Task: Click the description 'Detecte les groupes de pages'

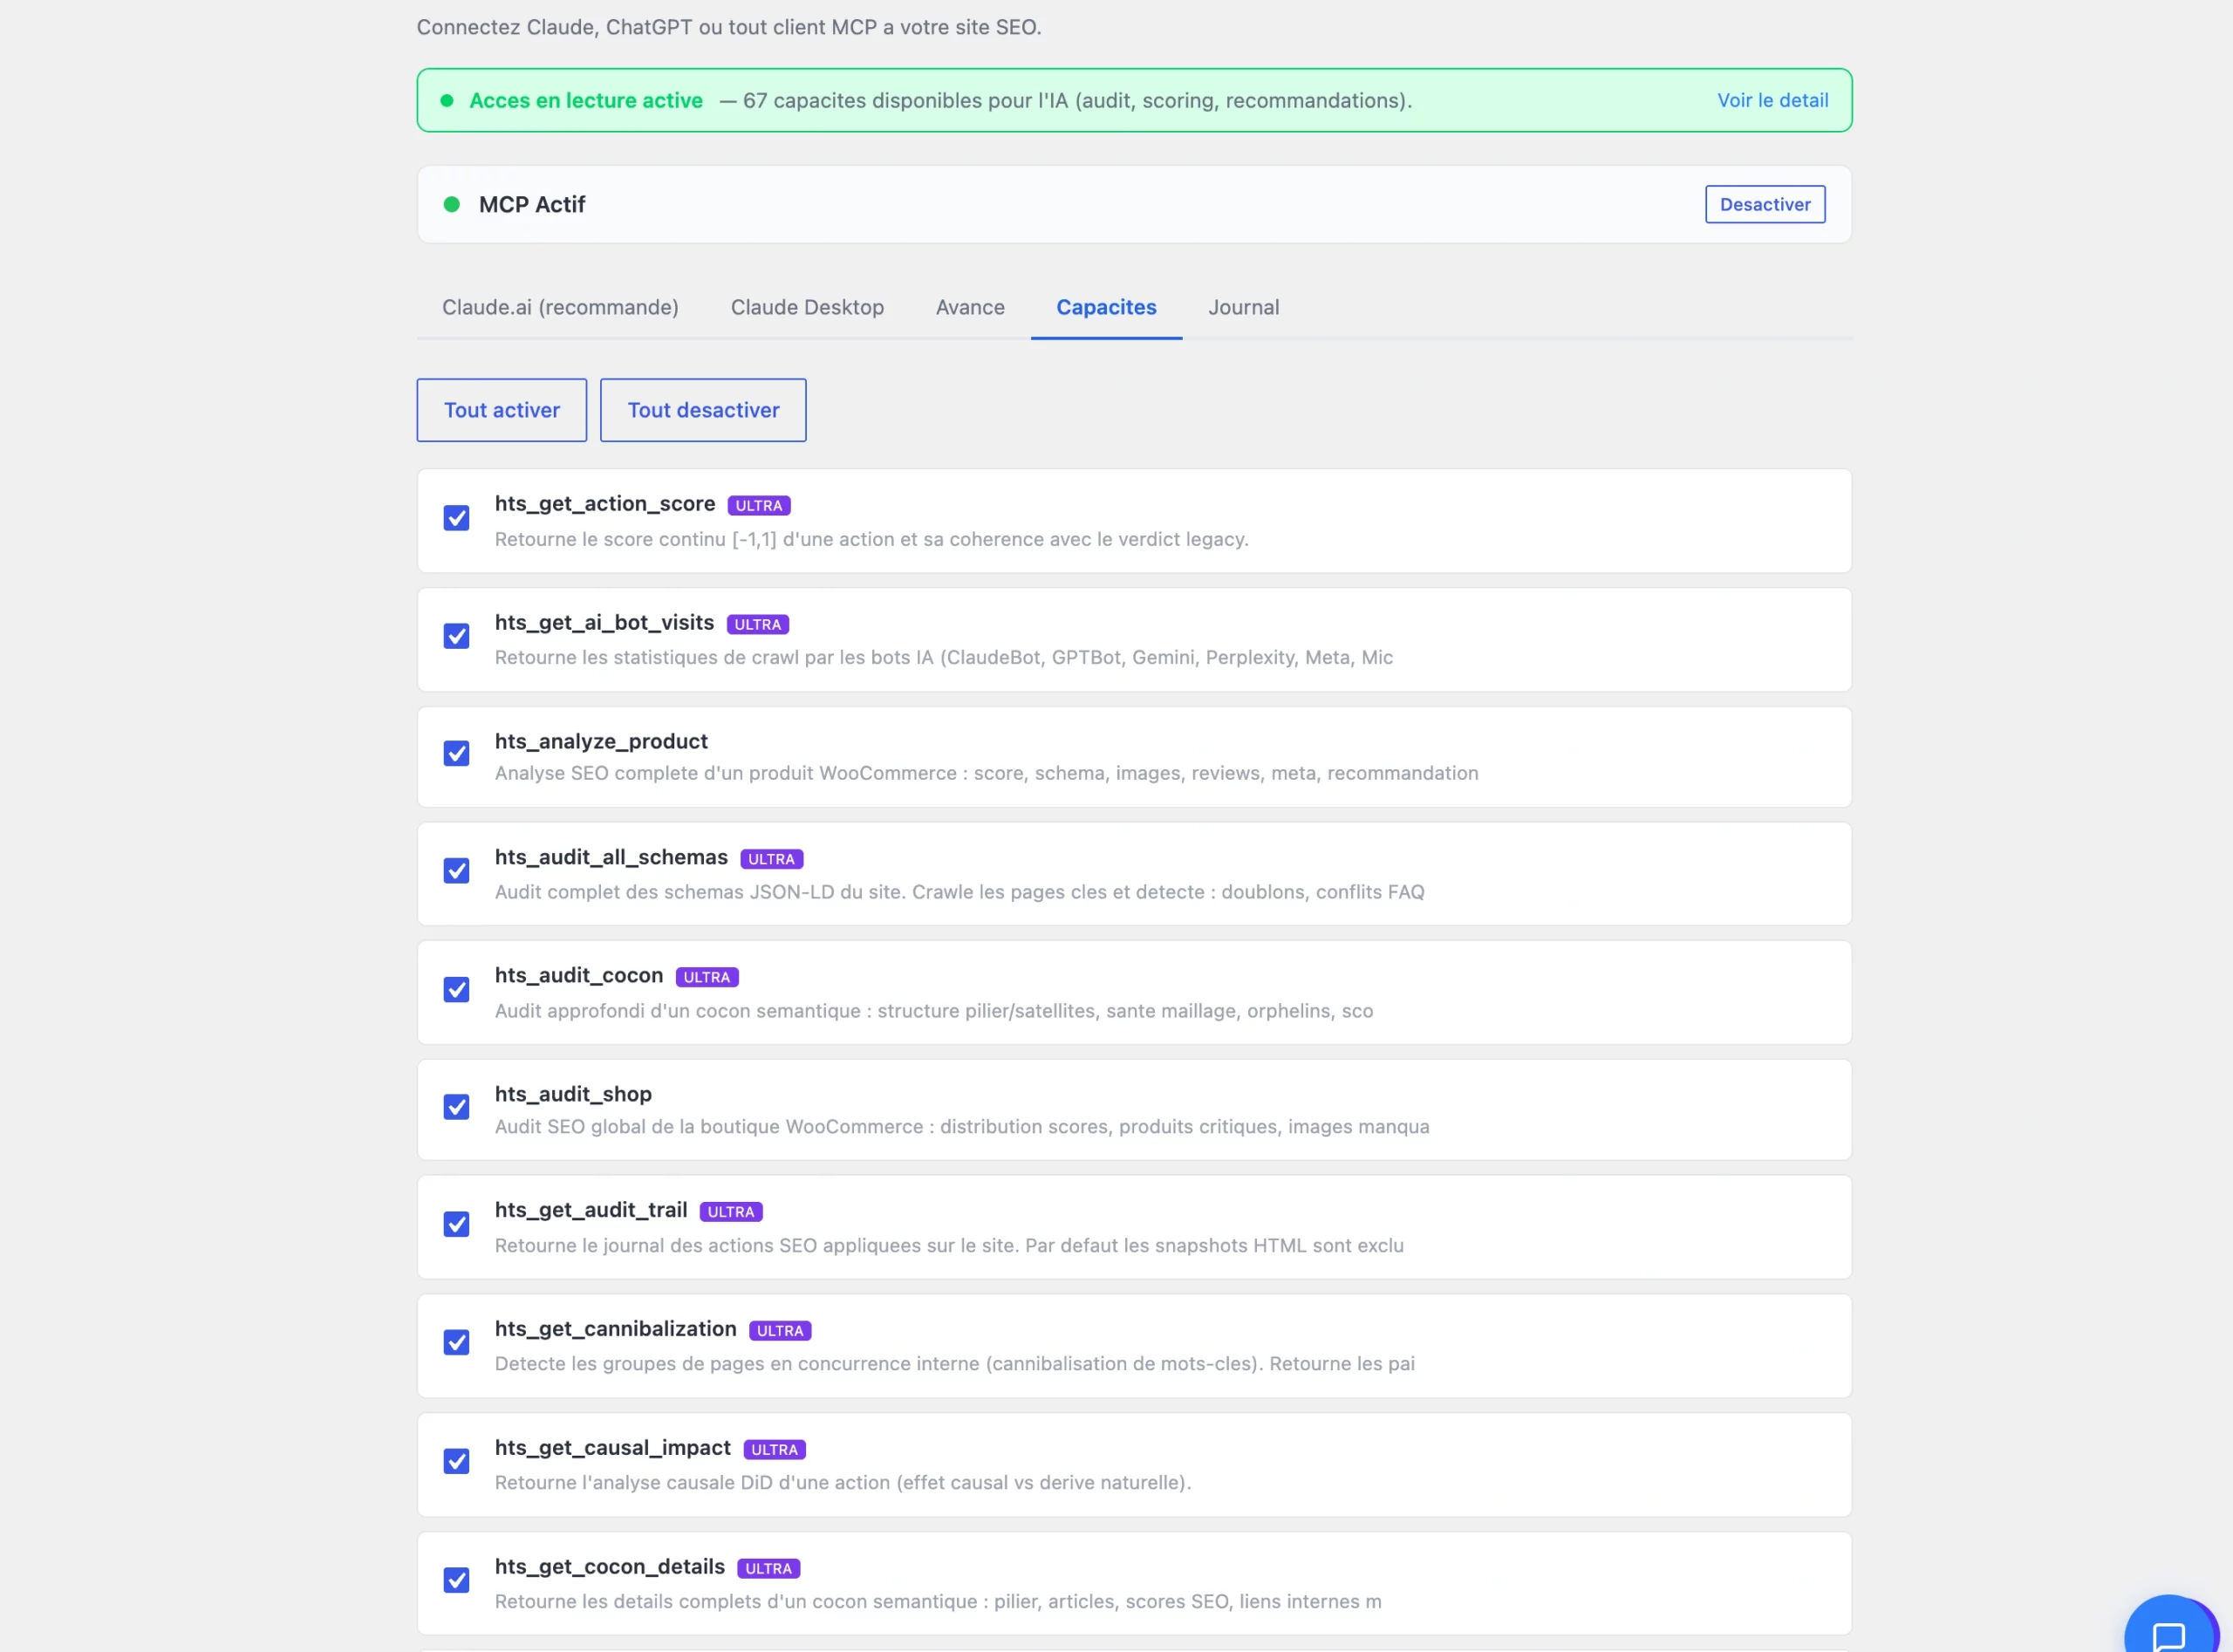Action: click(x=955, y=1363)
